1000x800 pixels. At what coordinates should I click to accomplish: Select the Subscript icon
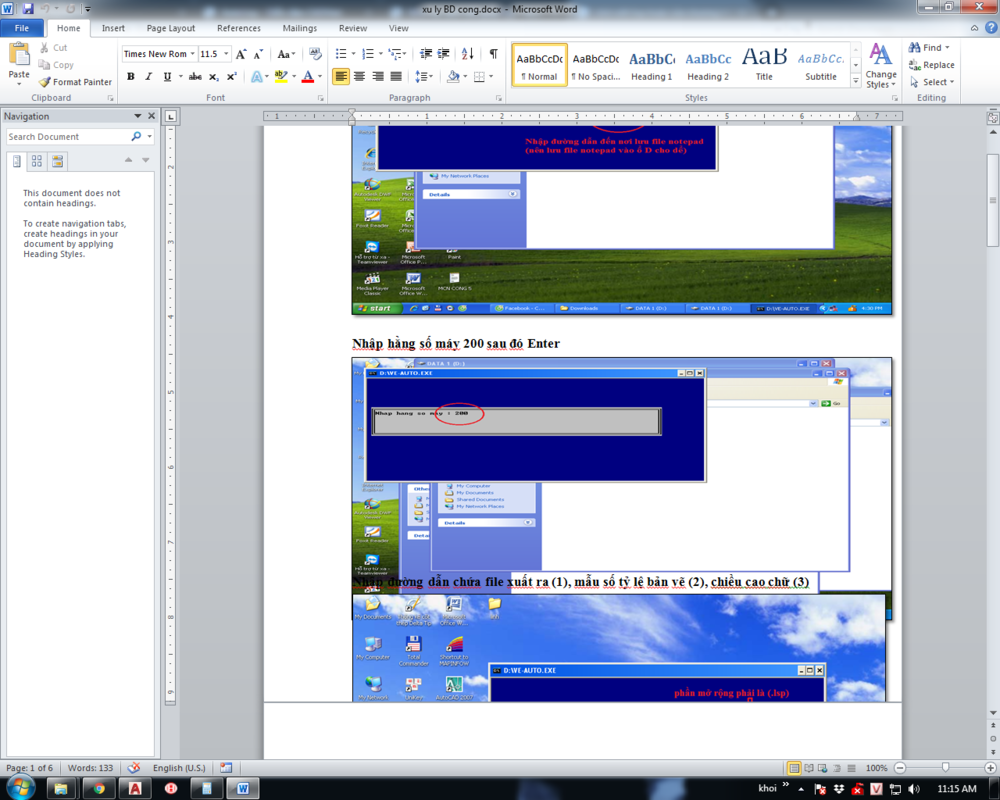[212, 76]
